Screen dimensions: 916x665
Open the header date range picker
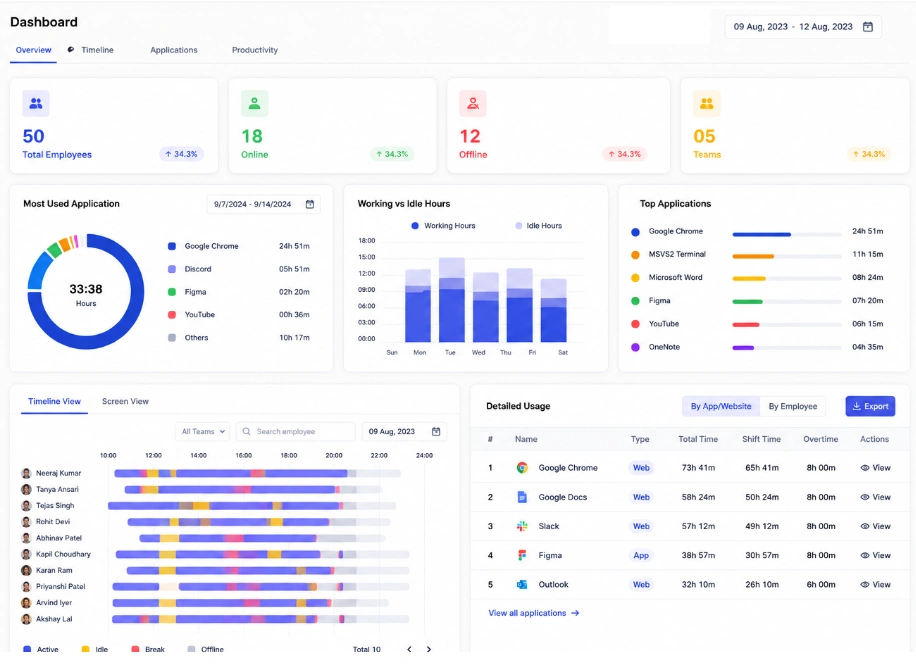point(803,27)
